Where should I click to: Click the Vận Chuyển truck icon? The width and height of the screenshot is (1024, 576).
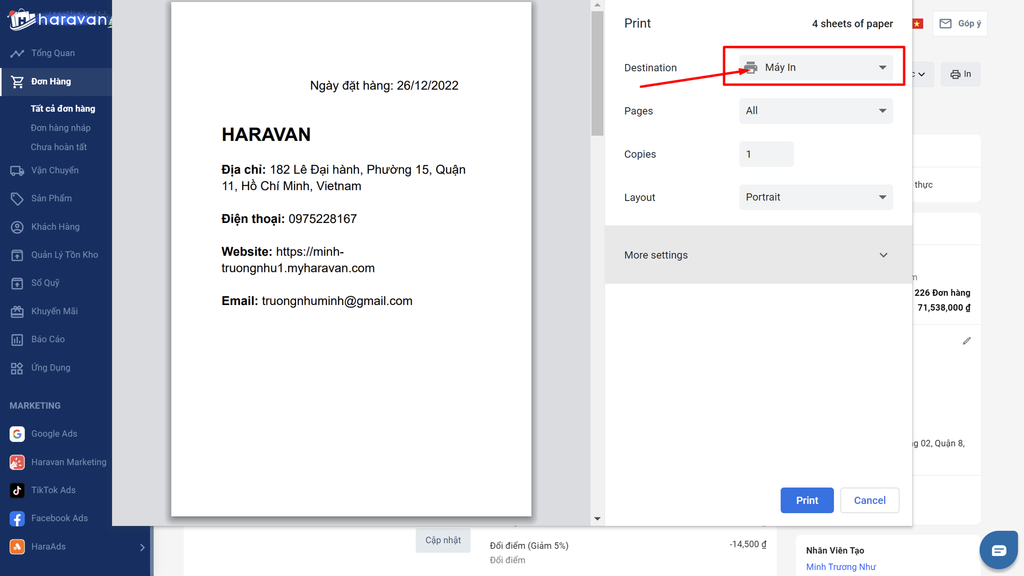tap(17, 170)
